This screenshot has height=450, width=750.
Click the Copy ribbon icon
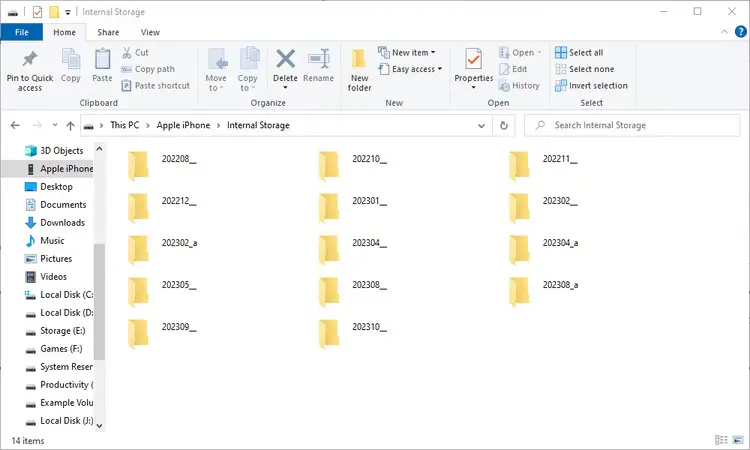tap(71, 59)
